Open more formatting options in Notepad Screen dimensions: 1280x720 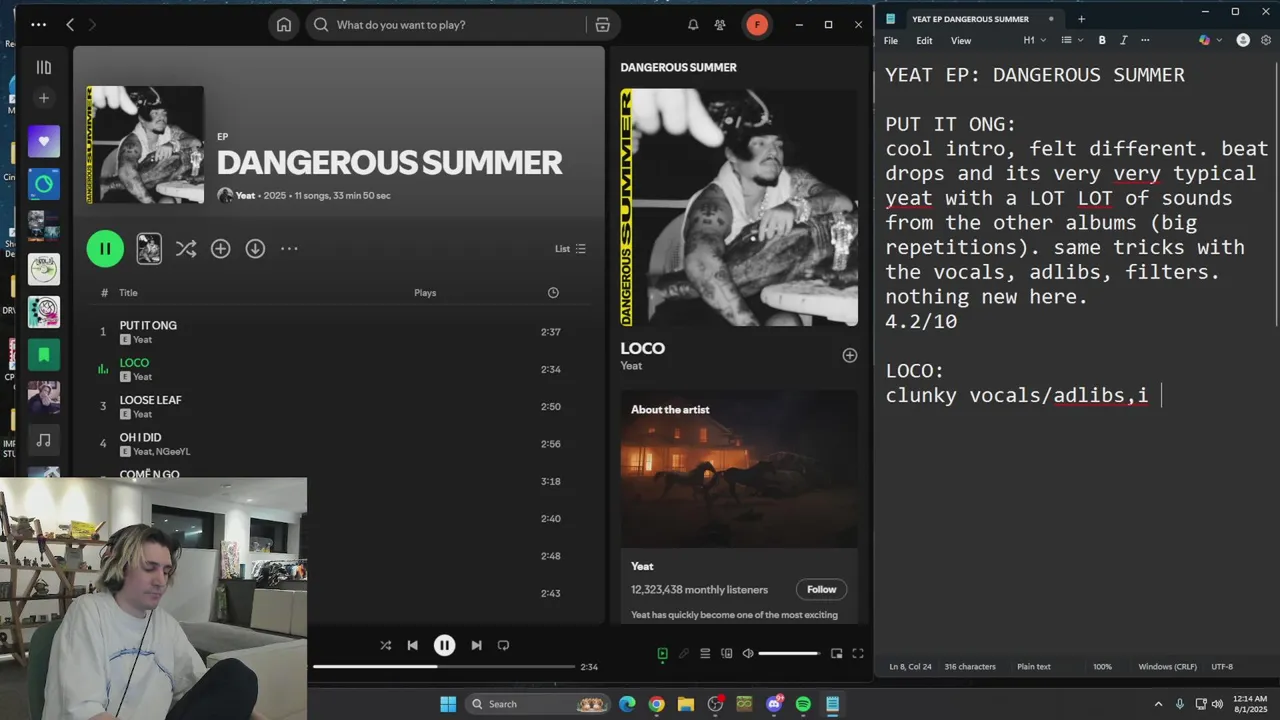[x=1145, y=41]
